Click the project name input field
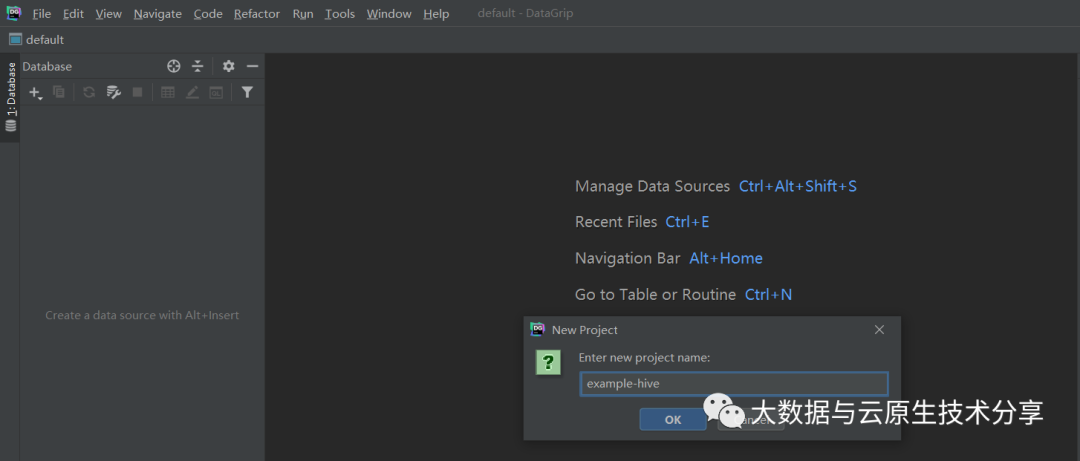The height and width of the screenshot is (461, 1080). (734, 384)
